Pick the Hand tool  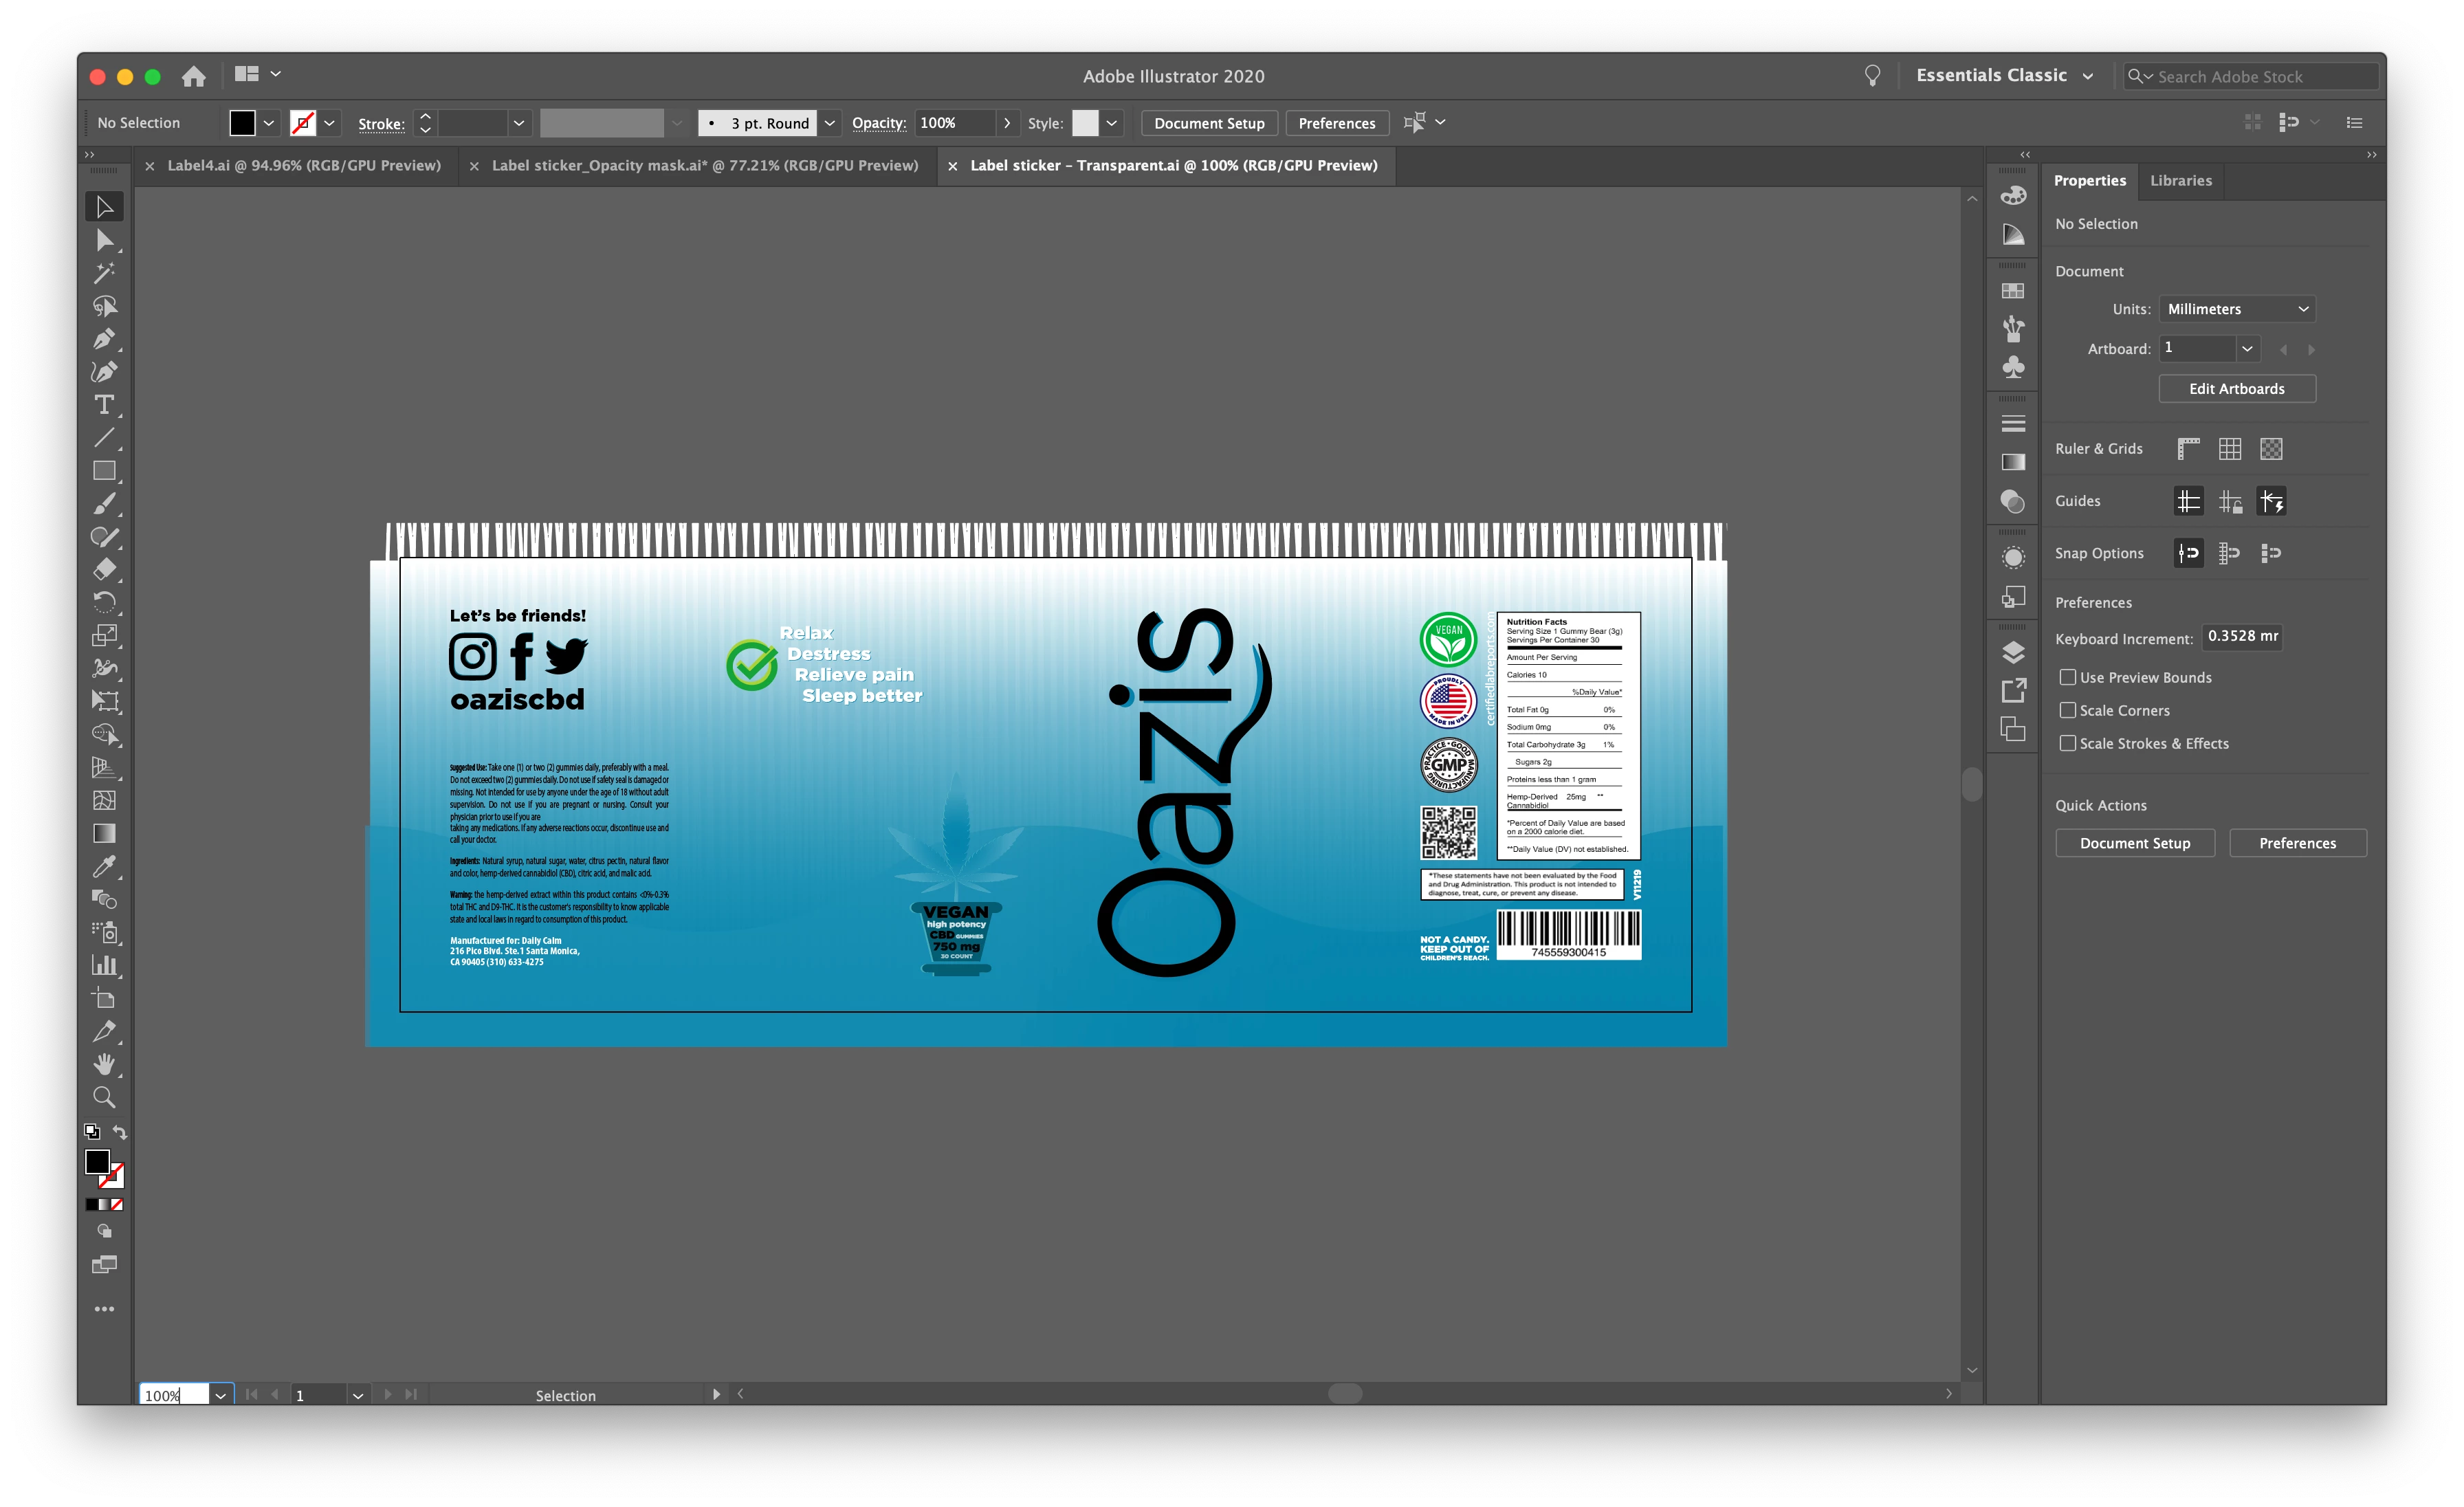pos(103,1064)
